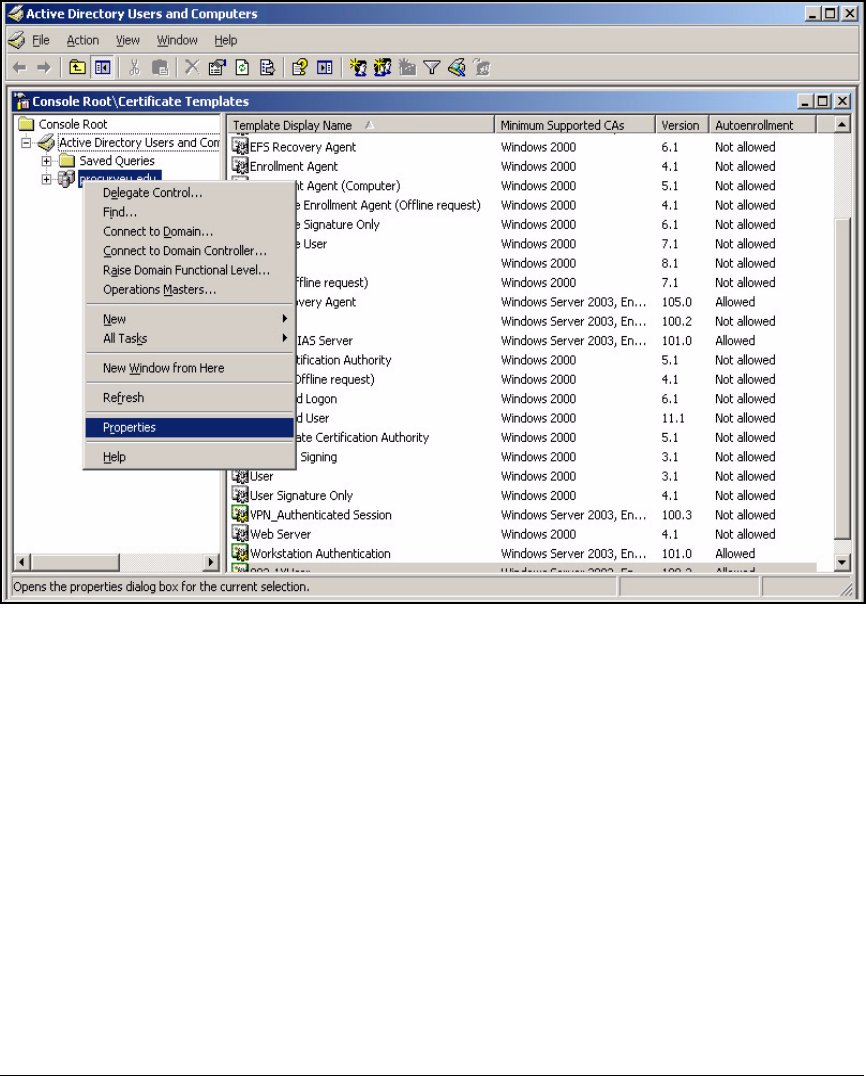Click the Refresh toolbar icon

click(242, 67)
